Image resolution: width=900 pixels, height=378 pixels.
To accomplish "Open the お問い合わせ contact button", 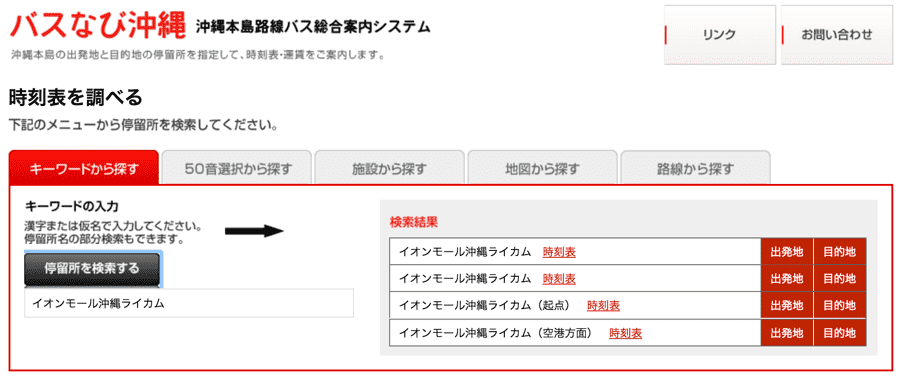I will tap(836, 35).
